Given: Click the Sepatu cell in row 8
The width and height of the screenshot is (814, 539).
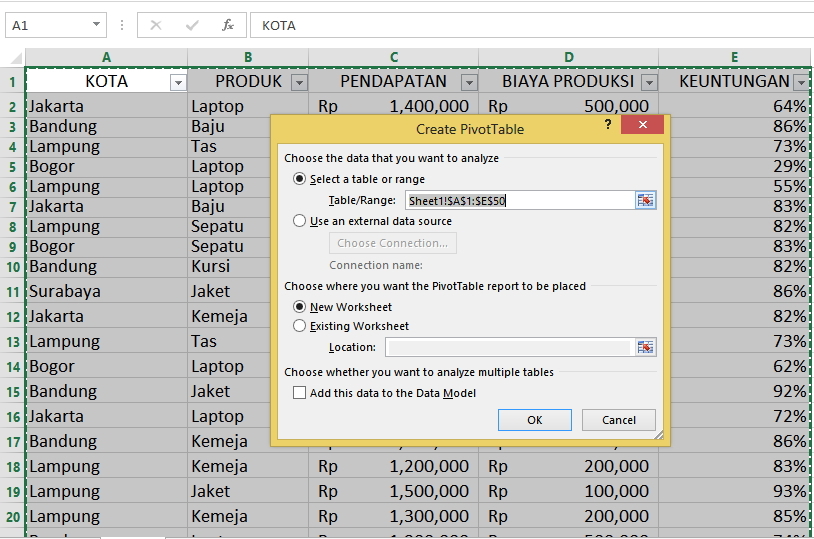Looking at the screenshot, I should coord(229,226).
